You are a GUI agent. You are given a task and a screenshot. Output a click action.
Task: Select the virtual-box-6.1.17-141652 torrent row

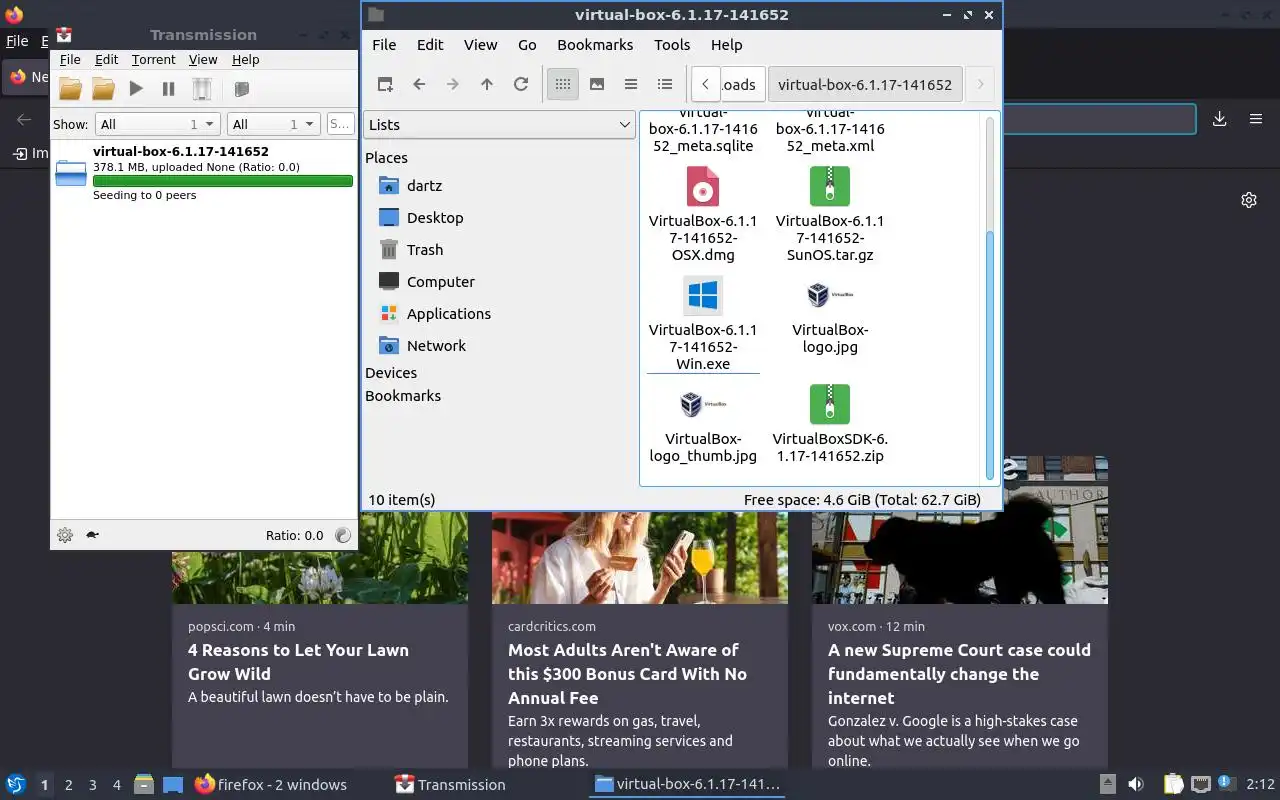coord(204,173)
